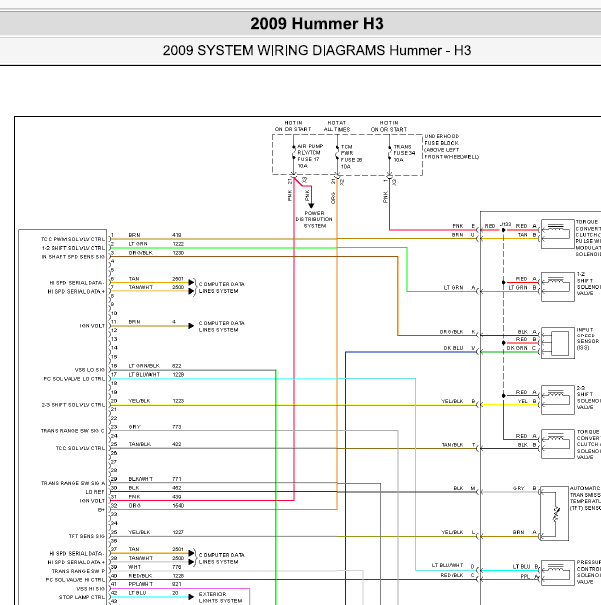Click the "VSS LO SIG" pin label

click(x=89, y=370)
